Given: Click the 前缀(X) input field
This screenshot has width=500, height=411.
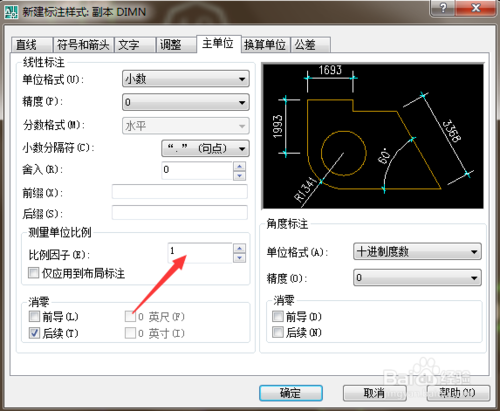Looking at the screenshot, I should [180, 192].
